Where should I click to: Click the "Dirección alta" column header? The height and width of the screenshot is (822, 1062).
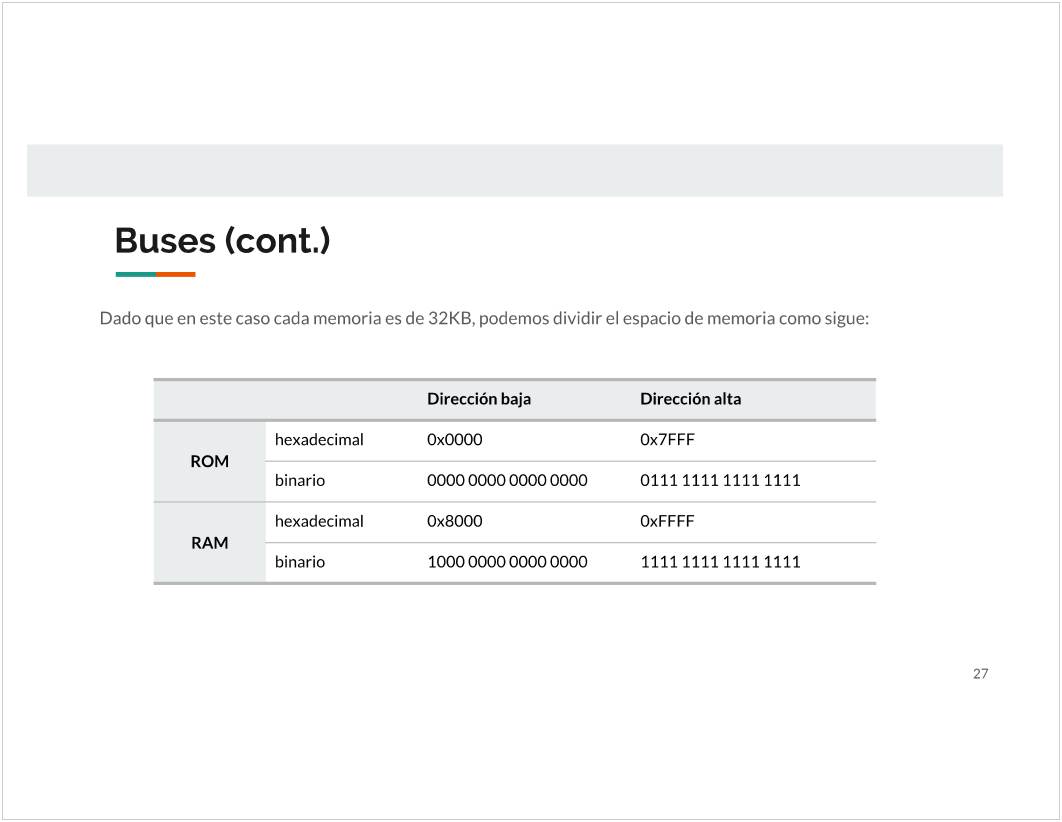pos(691,399)
